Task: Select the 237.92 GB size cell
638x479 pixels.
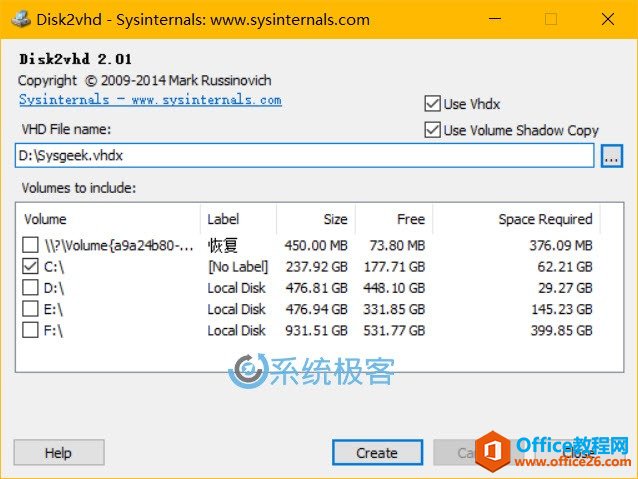Action: (317, 267)
